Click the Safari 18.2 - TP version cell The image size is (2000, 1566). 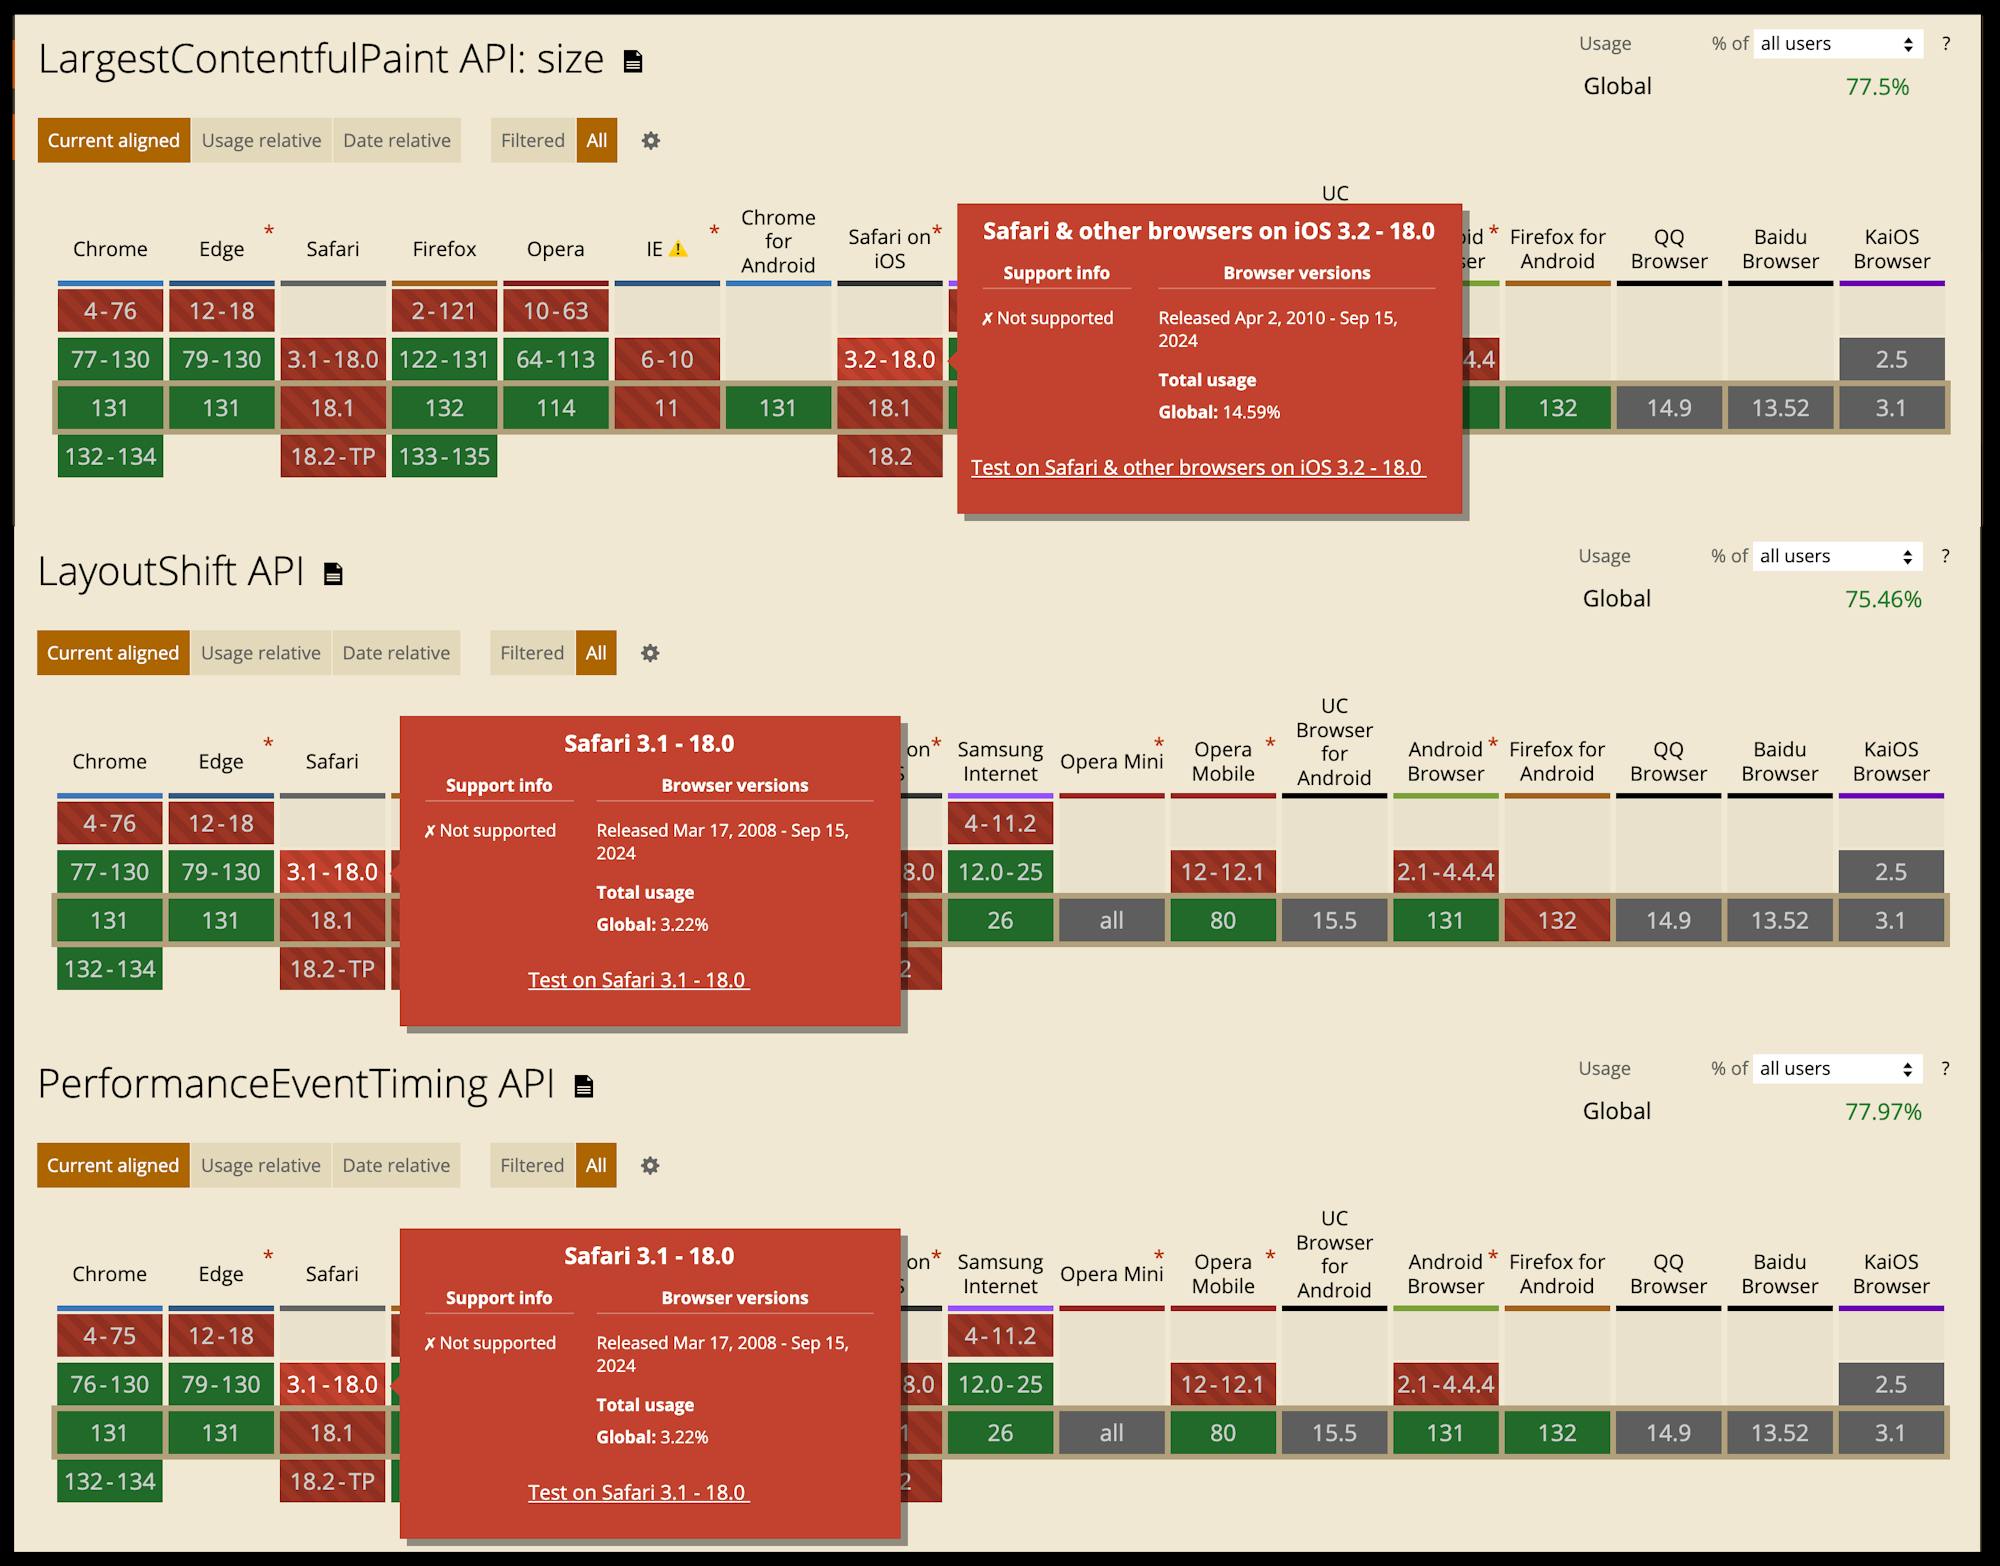[332, 456]
